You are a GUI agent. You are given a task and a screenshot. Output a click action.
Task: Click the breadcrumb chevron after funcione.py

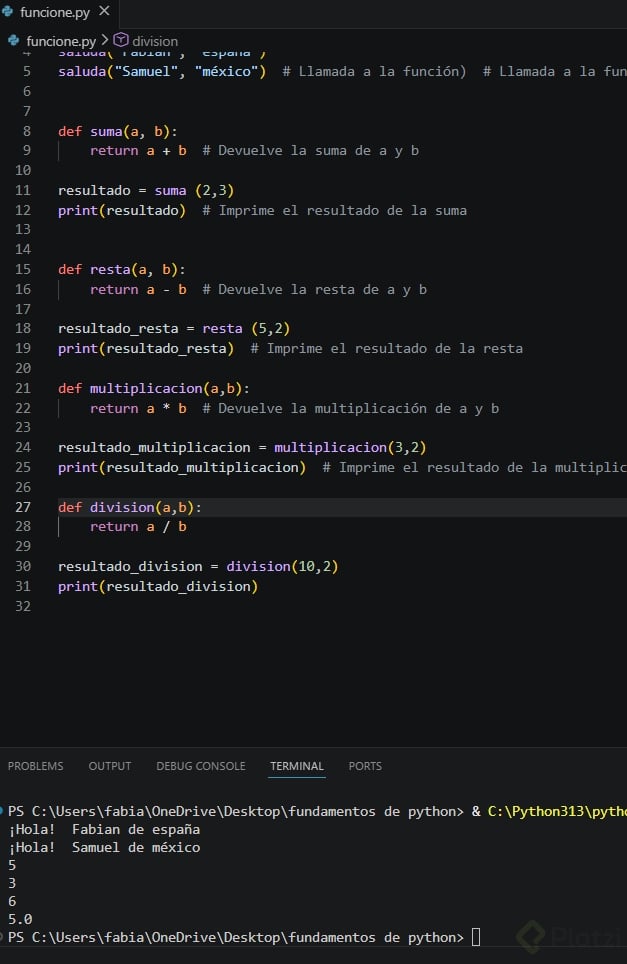(104, 40)
